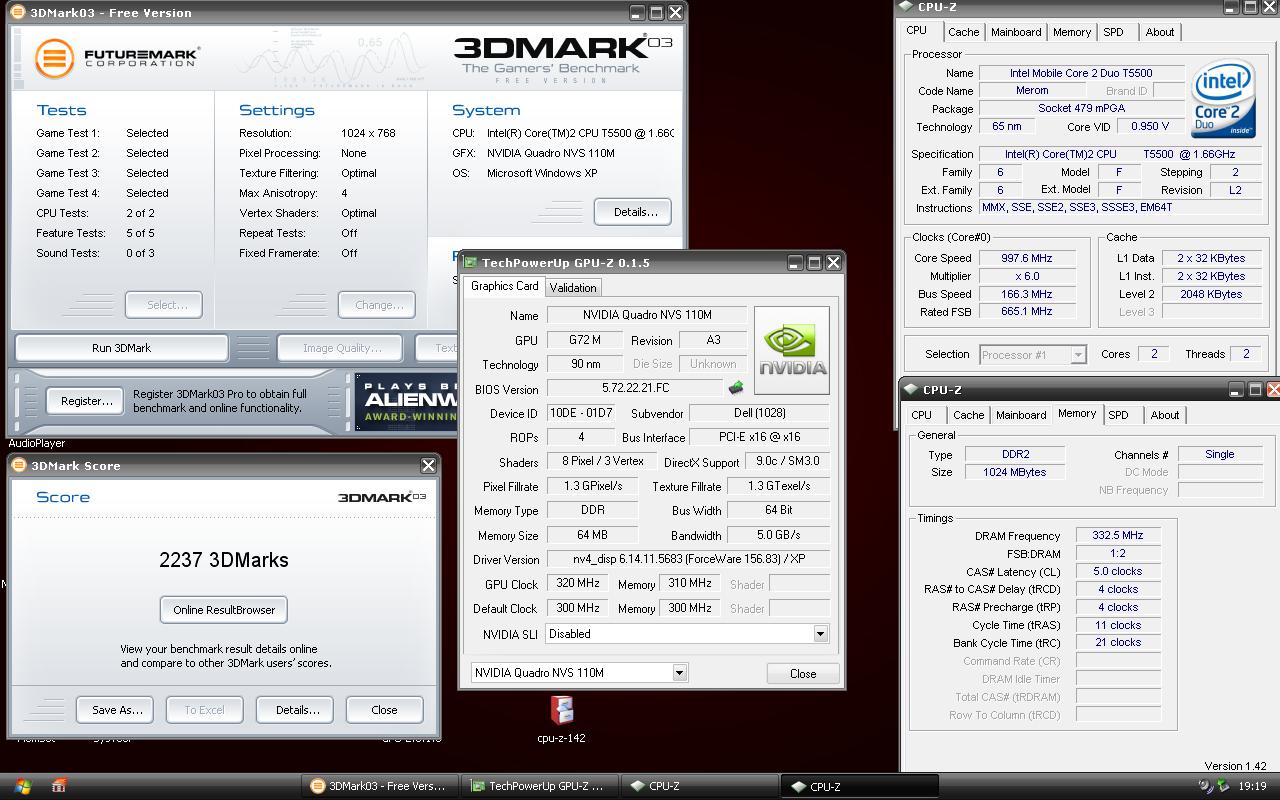Click the CAS# Latency value 5.0 clocks
1280x800 pixels.
[1117, 571]
